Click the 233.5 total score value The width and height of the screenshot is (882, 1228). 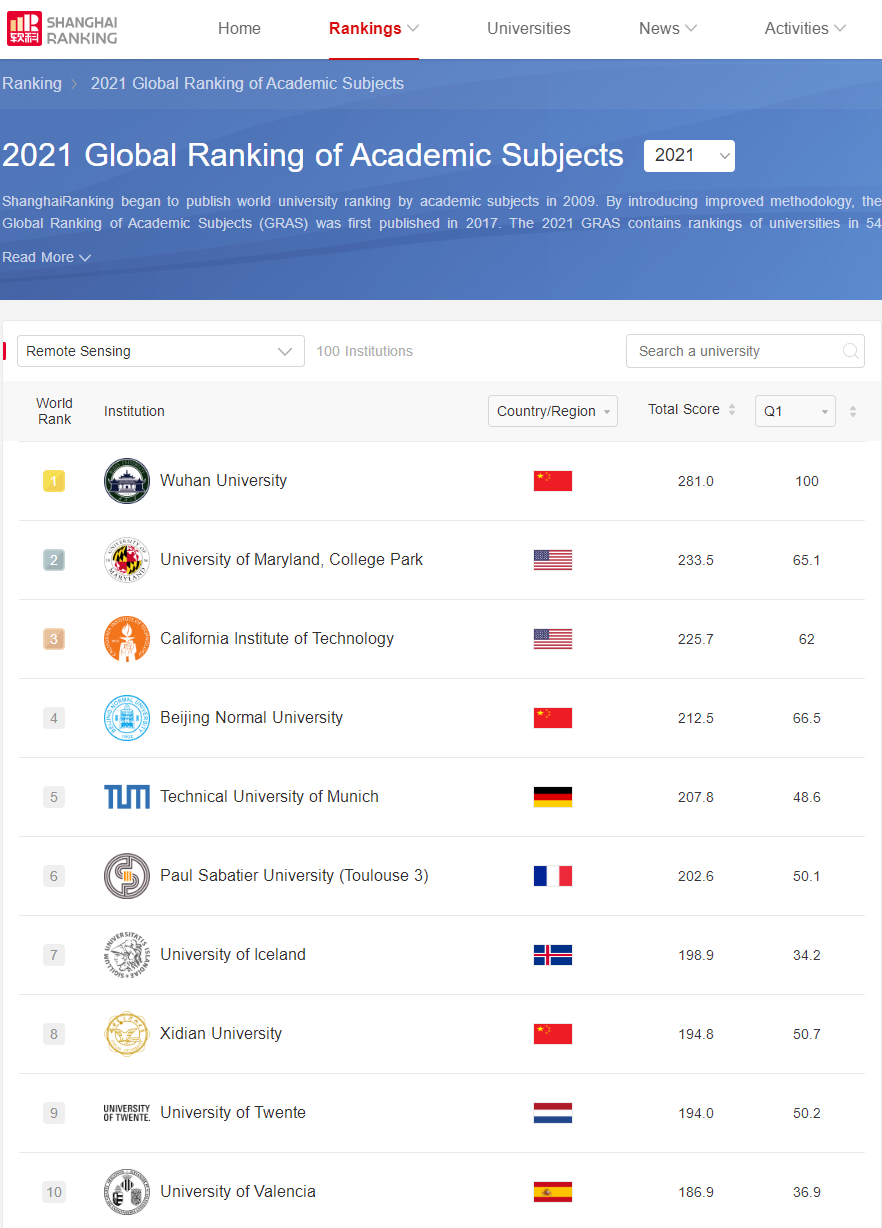pyautogui.click(x=696, y=560)
